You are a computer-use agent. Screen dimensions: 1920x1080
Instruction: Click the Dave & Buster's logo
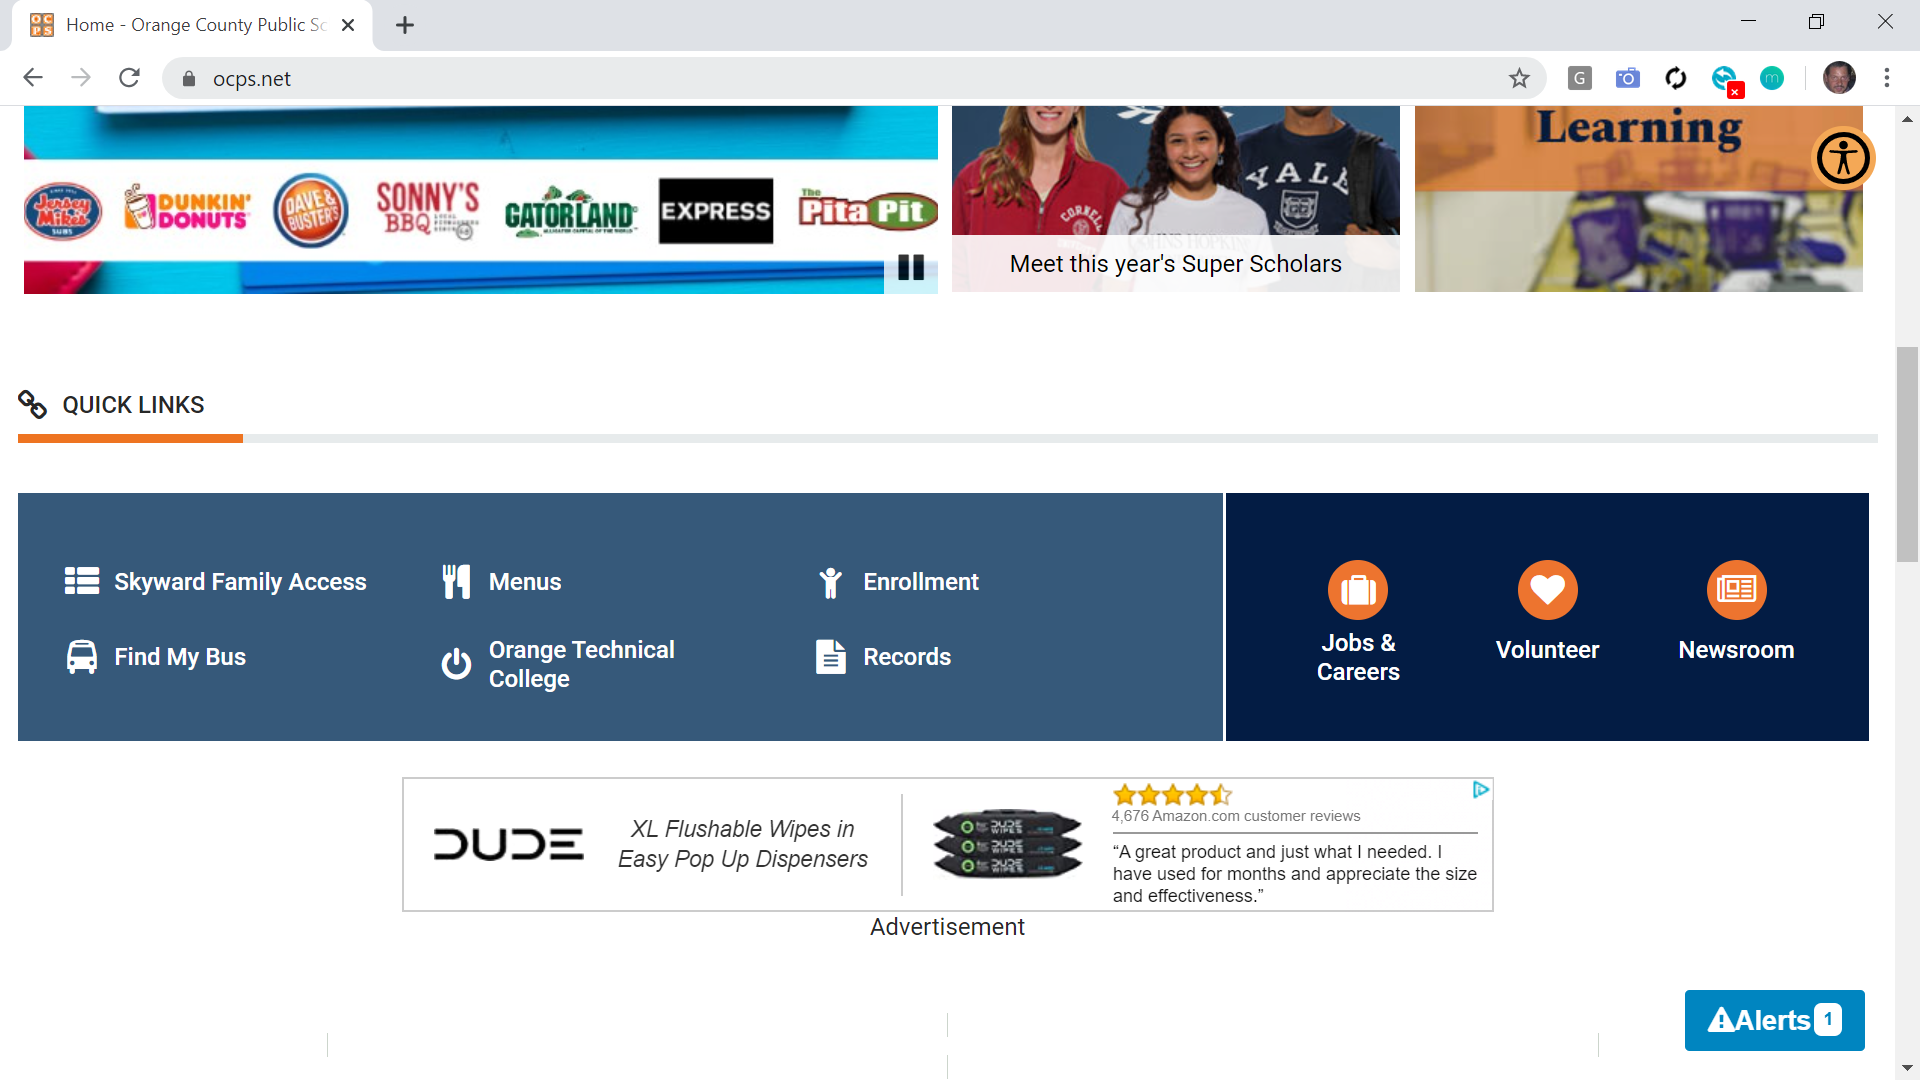311,210
